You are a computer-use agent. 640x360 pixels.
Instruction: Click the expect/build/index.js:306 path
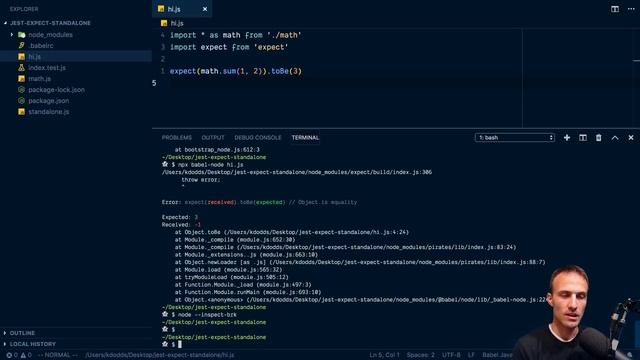pos(297,172)
